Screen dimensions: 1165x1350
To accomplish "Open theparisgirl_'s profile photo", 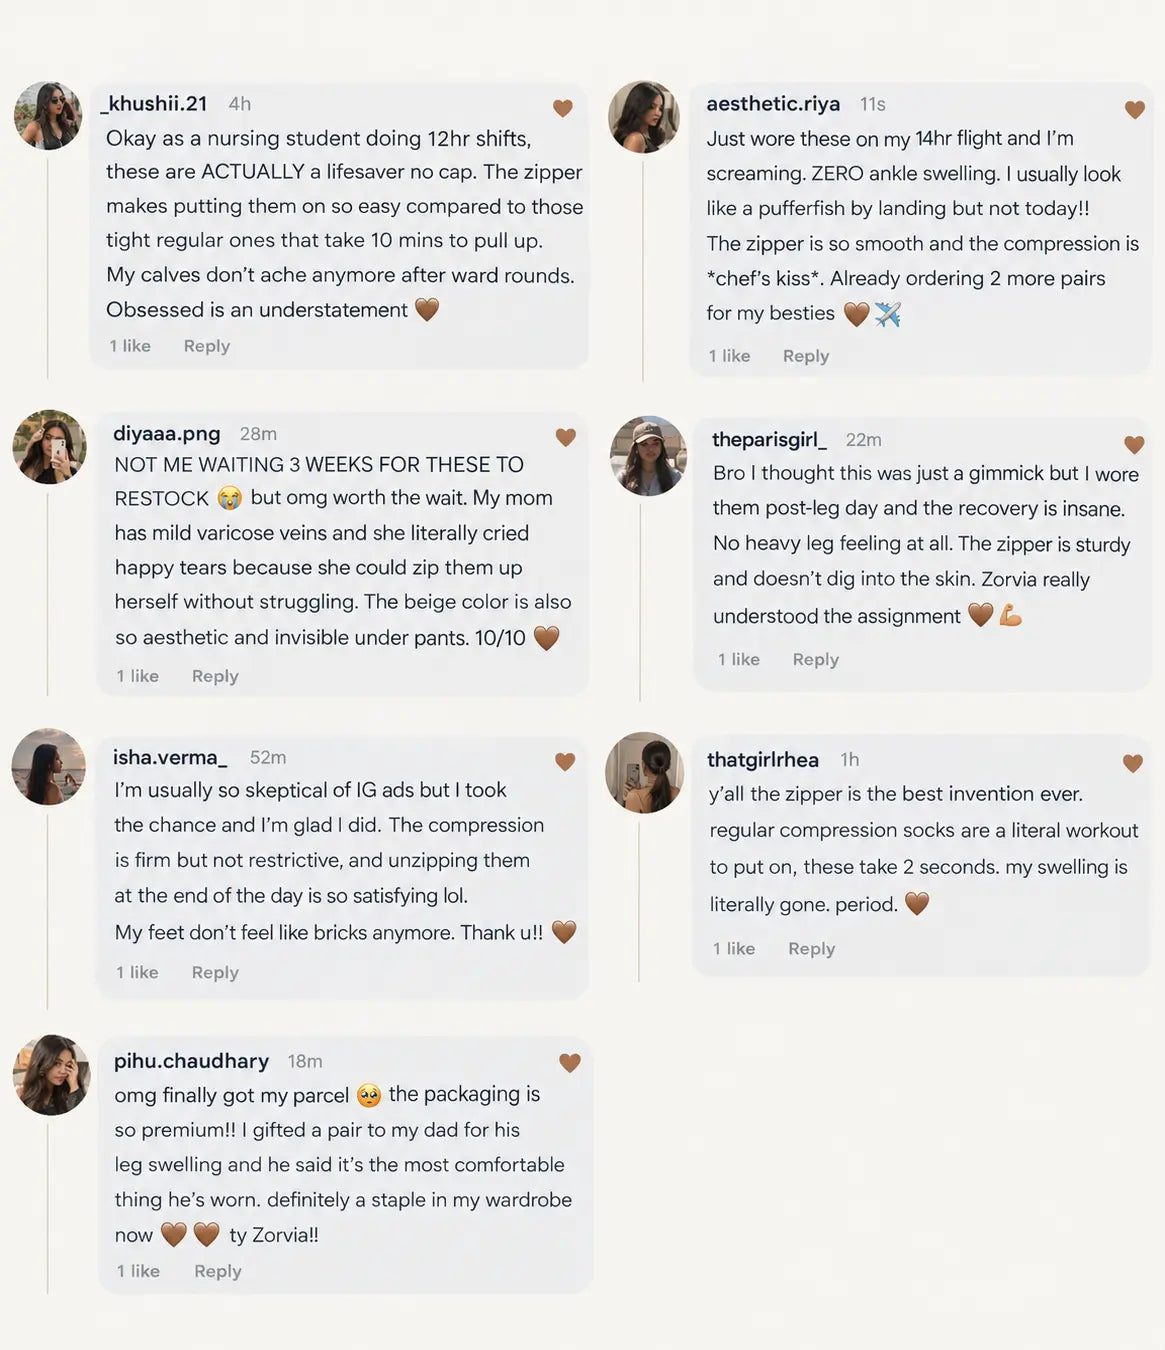I will point(648,456).
